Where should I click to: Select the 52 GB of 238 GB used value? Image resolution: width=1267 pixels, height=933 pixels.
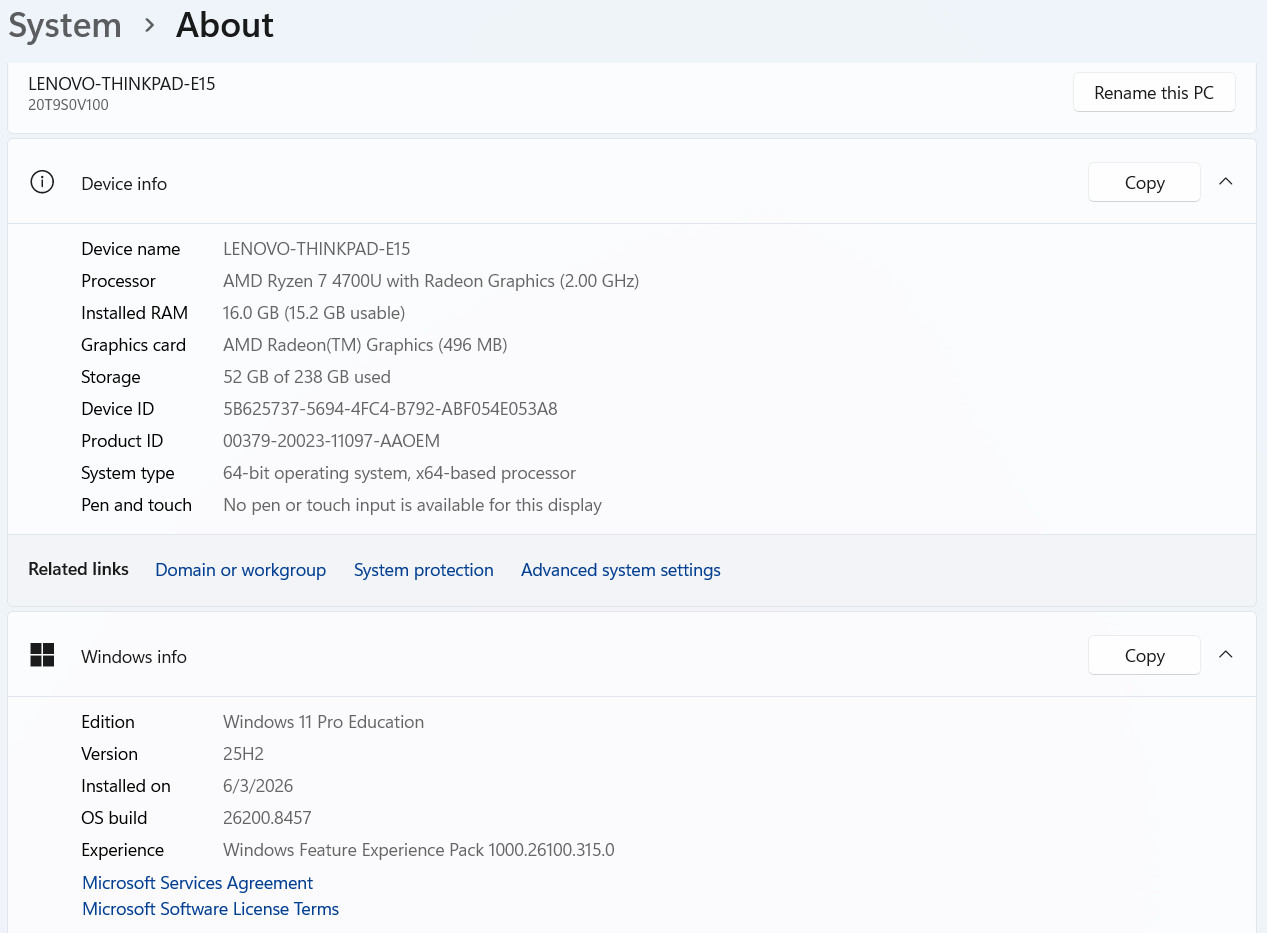[307, 377]
